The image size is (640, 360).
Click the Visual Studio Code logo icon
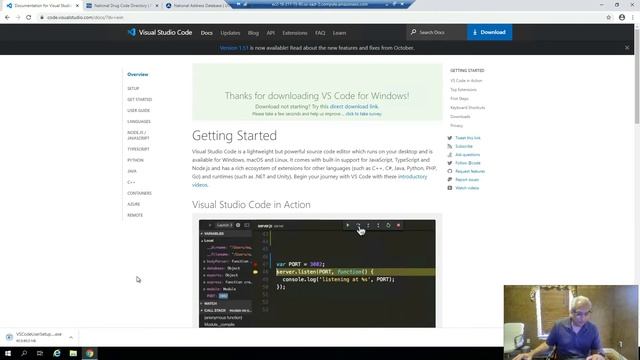pos(131,32)
